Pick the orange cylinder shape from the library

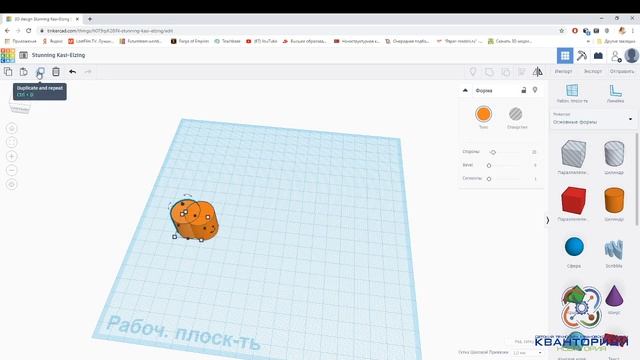pos(614,200)
